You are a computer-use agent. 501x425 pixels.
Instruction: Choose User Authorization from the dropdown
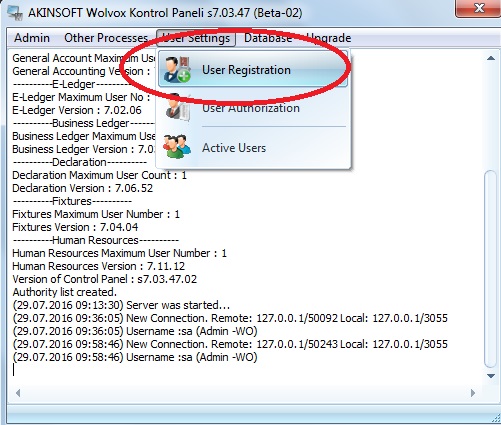(x=253, y=108)
